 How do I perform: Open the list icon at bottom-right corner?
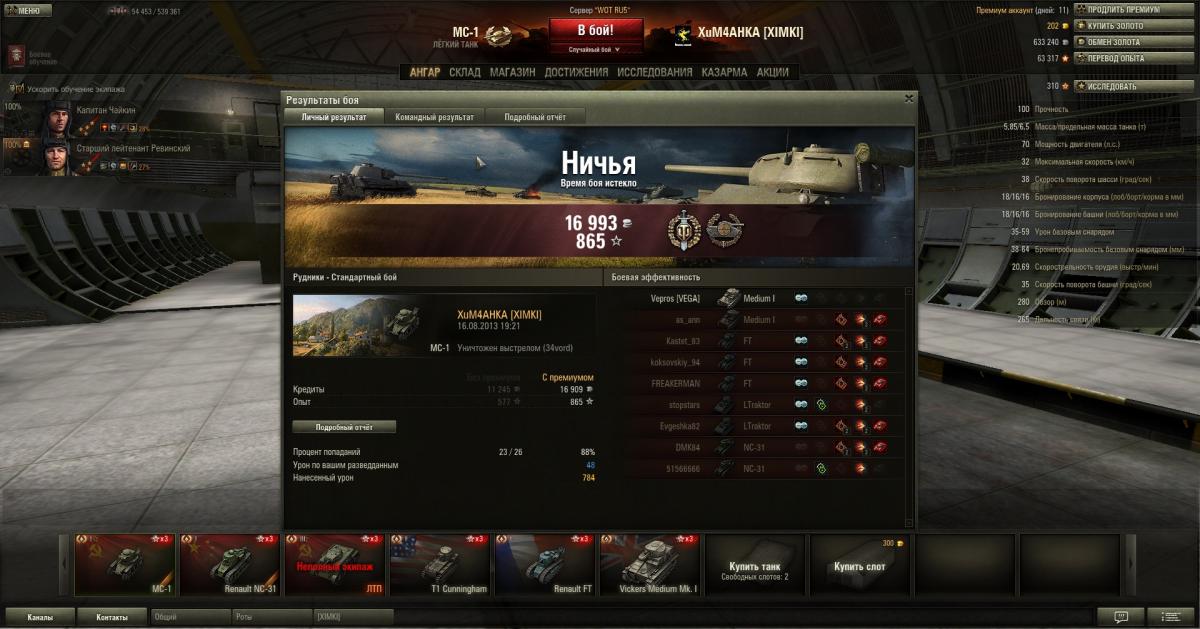pyautogui.click(x=1169, y=617)
